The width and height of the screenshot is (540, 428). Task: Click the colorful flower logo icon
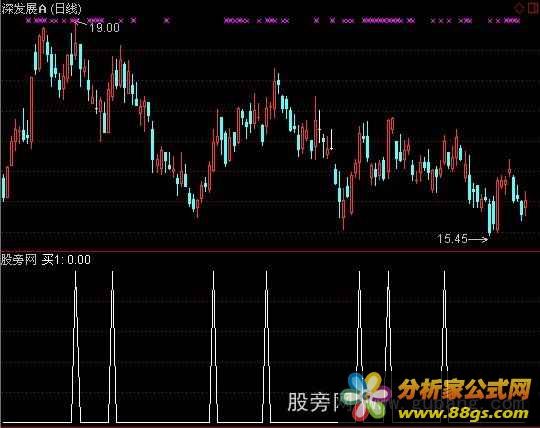click(x=368, y=396)
